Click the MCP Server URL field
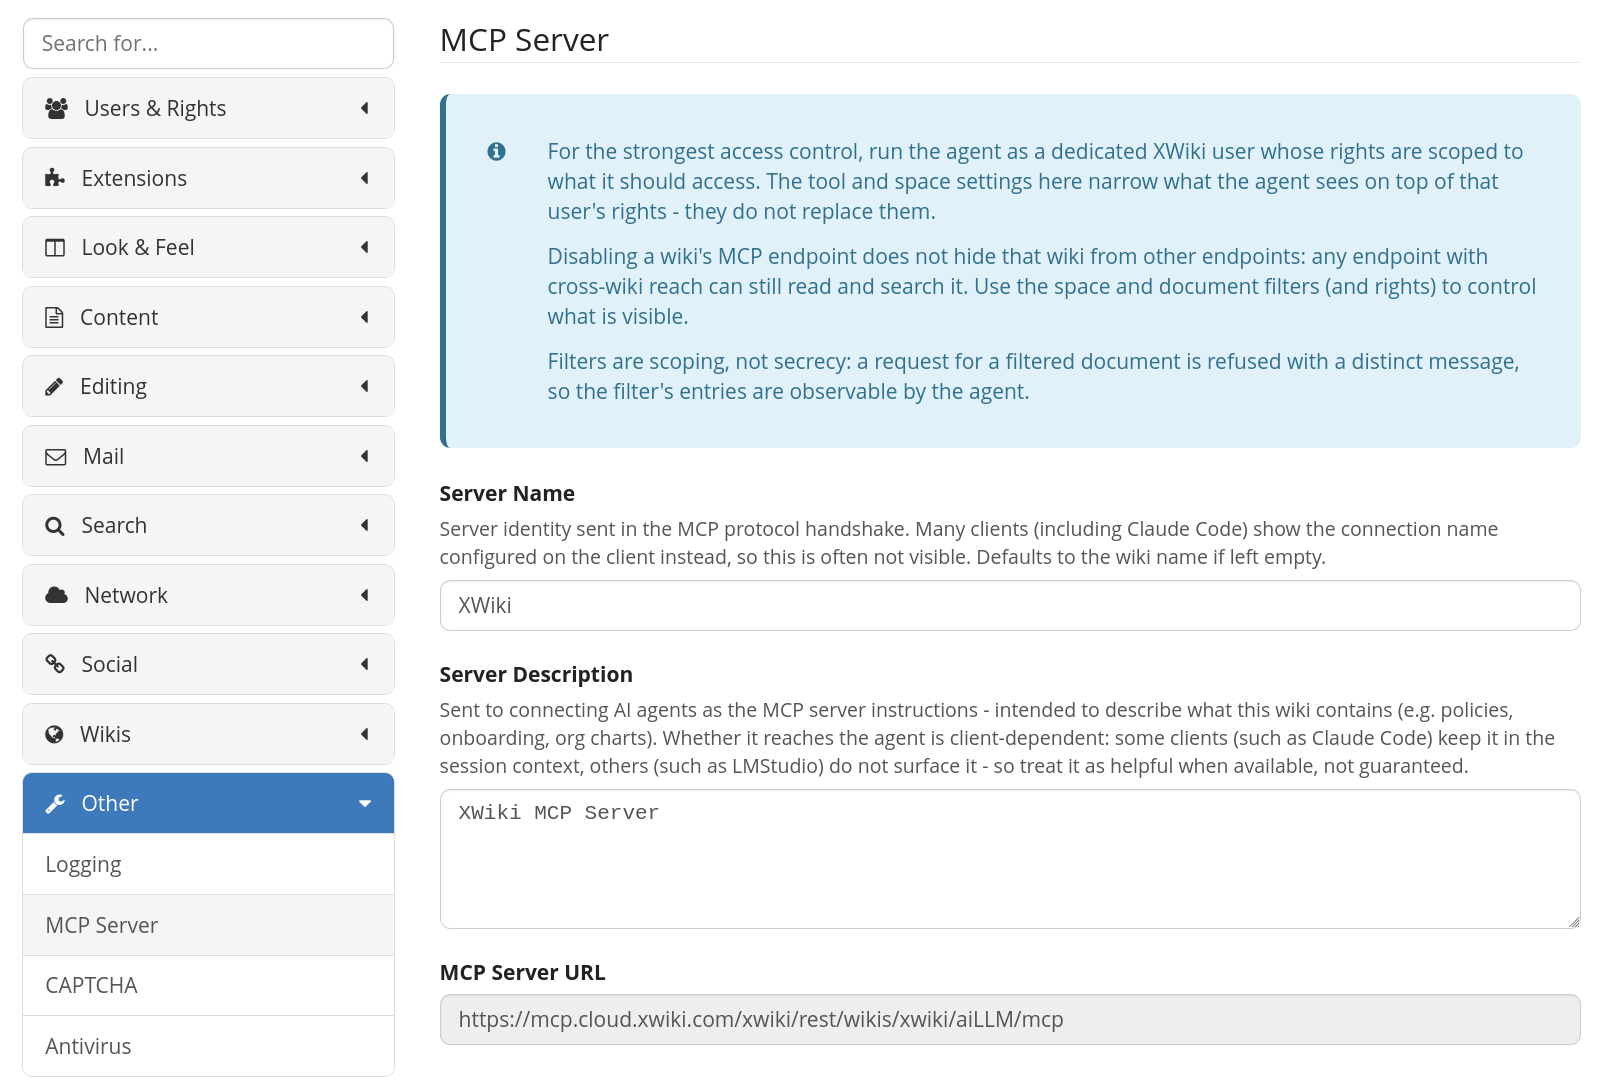The height and width of the screenshot is (1080, 1602). 1010,1020
